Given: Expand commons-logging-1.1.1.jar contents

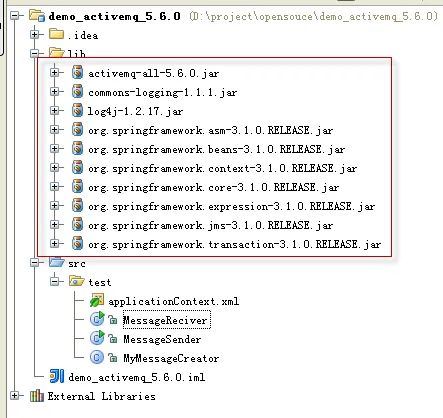Looking at the screenshot, I should [55, 91].
